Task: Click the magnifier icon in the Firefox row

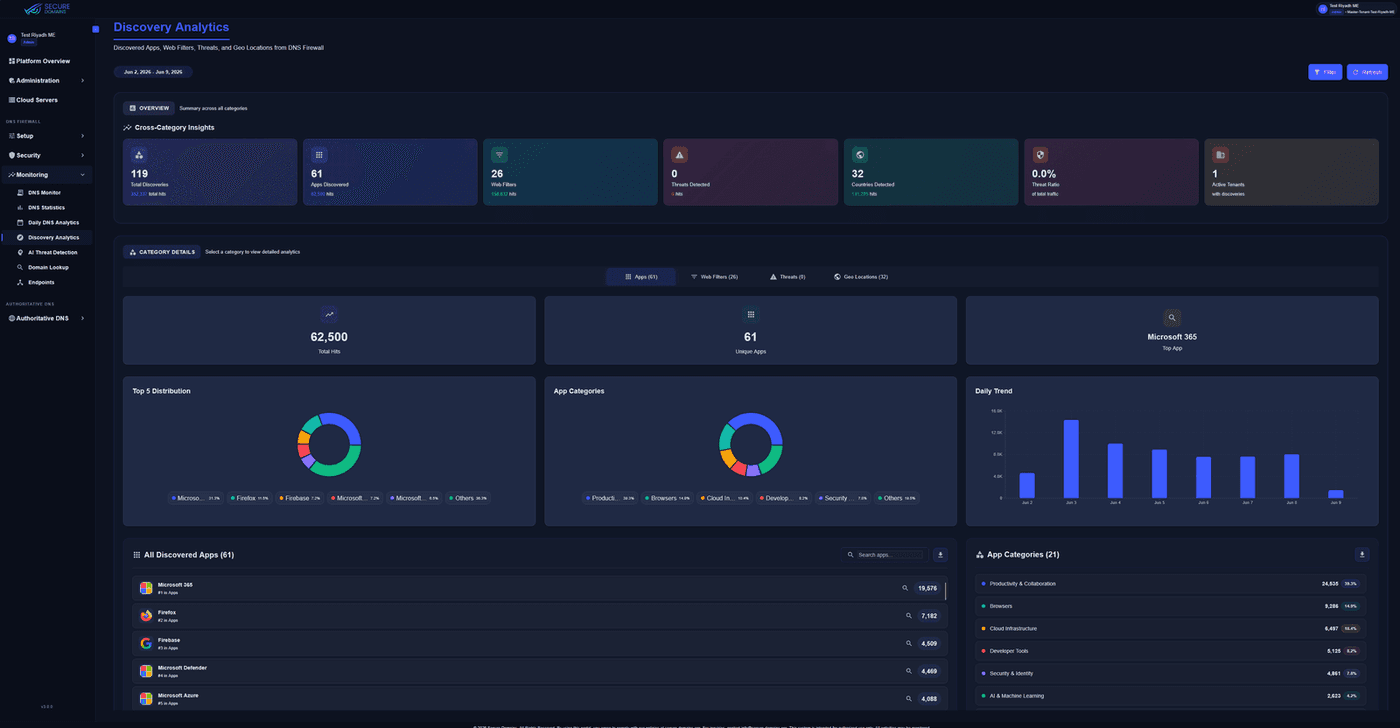Action: [909, 616]
